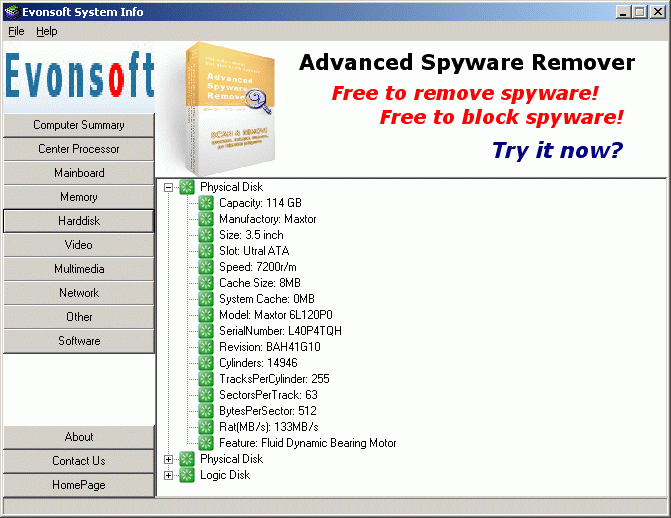The width and height of the screenshot is (671, 518).
Task: Click the green icon beside Logic Disk
Action: [187, 475]
